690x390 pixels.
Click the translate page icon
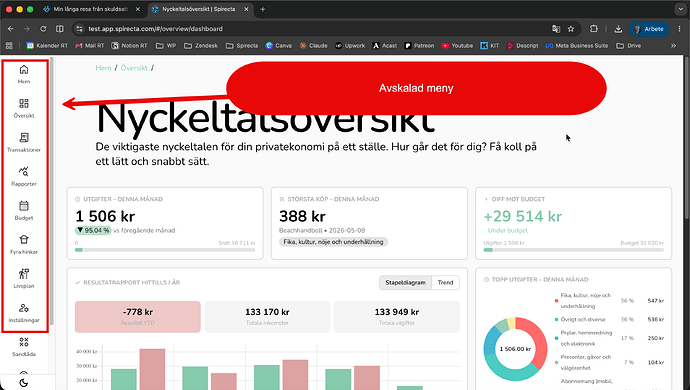(x=556, y=29)
